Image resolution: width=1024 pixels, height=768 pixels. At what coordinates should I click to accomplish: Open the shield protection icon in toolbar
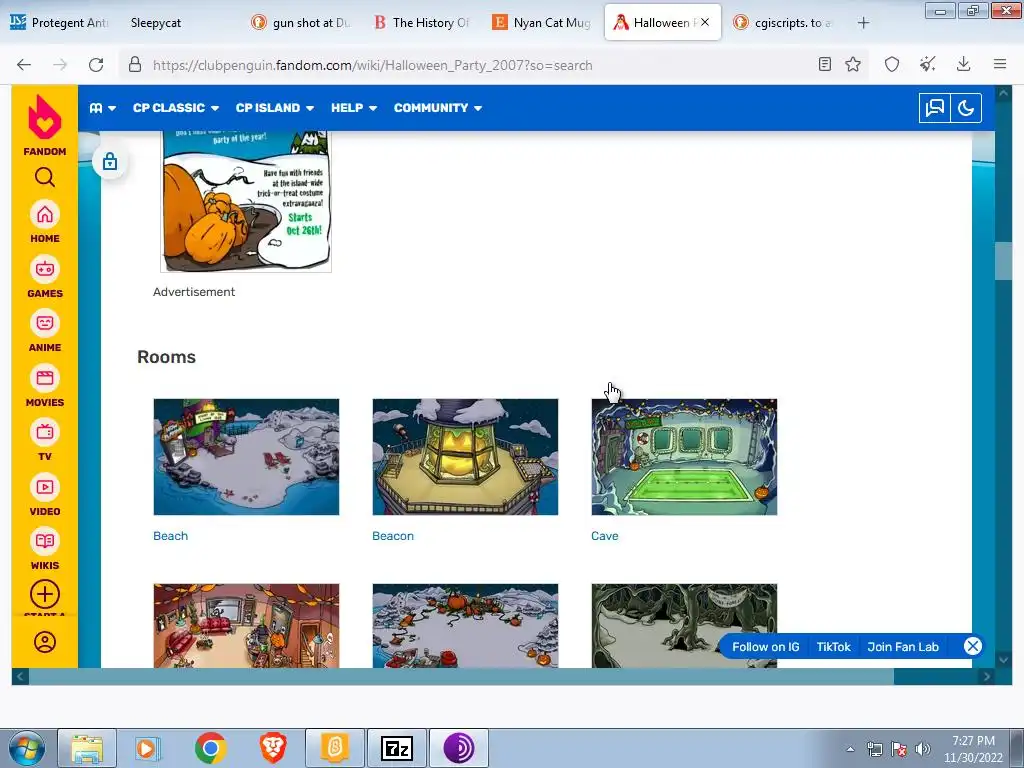(891, 64)
